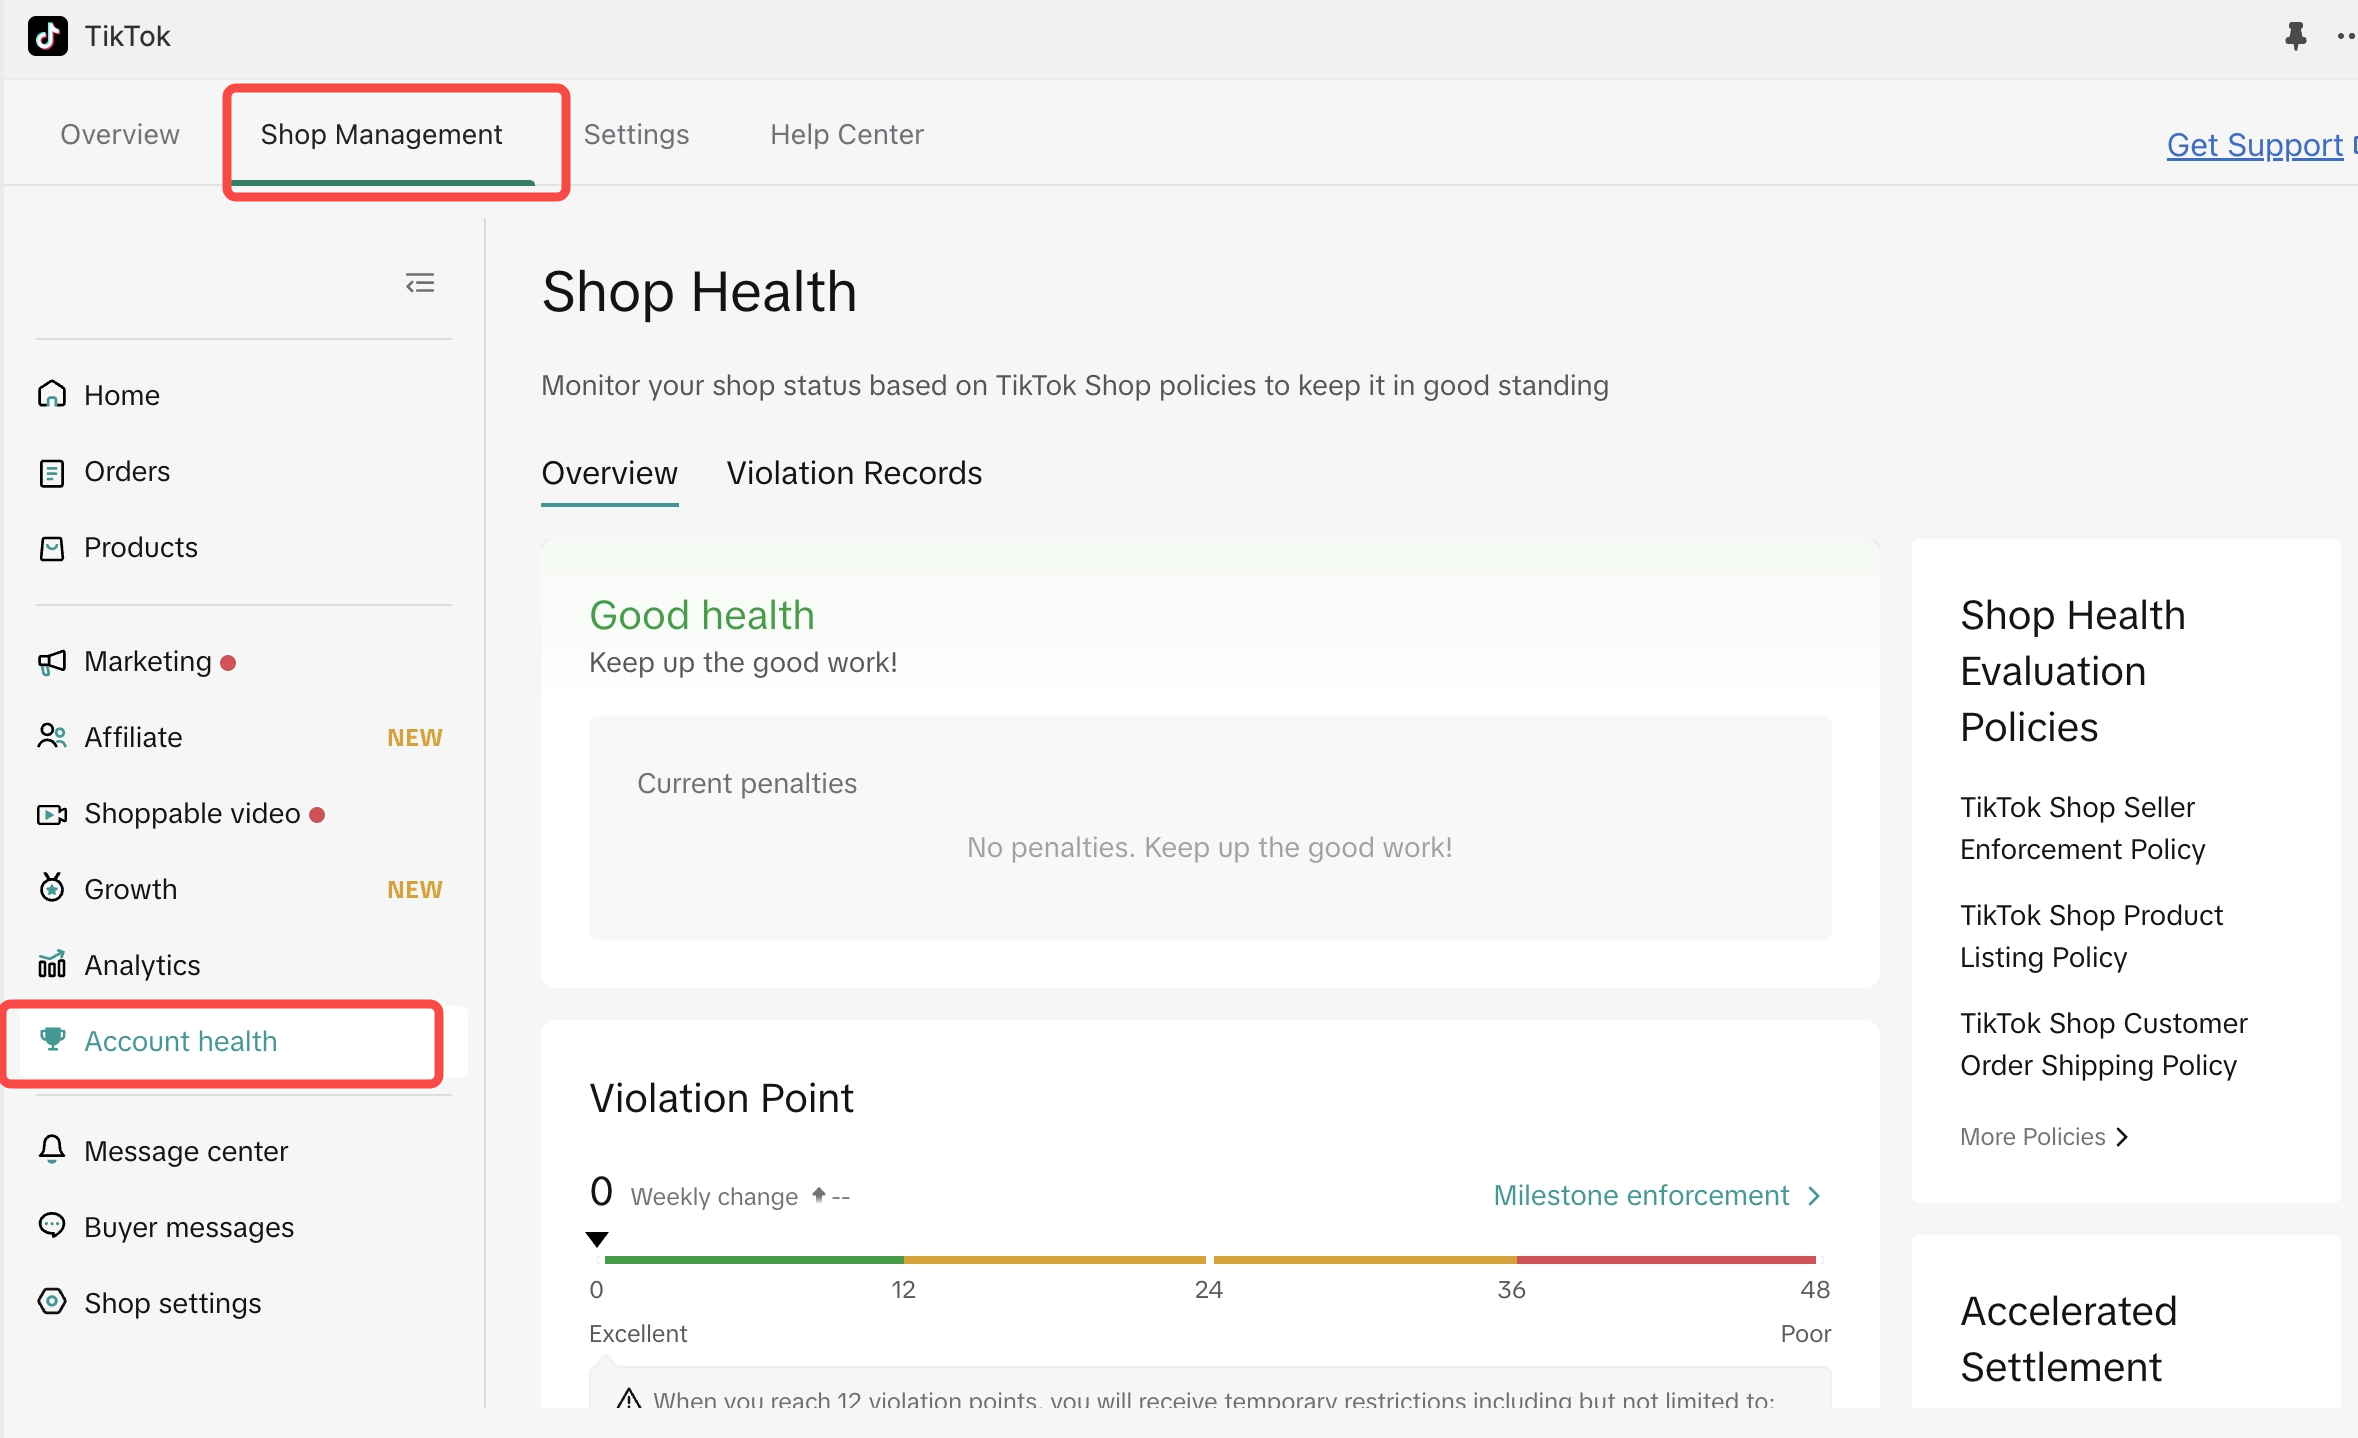Click the warning triangle icon
The height and width of the screenshot is (1438, 2358).
pyautogui.click(x=628, y=1398)
